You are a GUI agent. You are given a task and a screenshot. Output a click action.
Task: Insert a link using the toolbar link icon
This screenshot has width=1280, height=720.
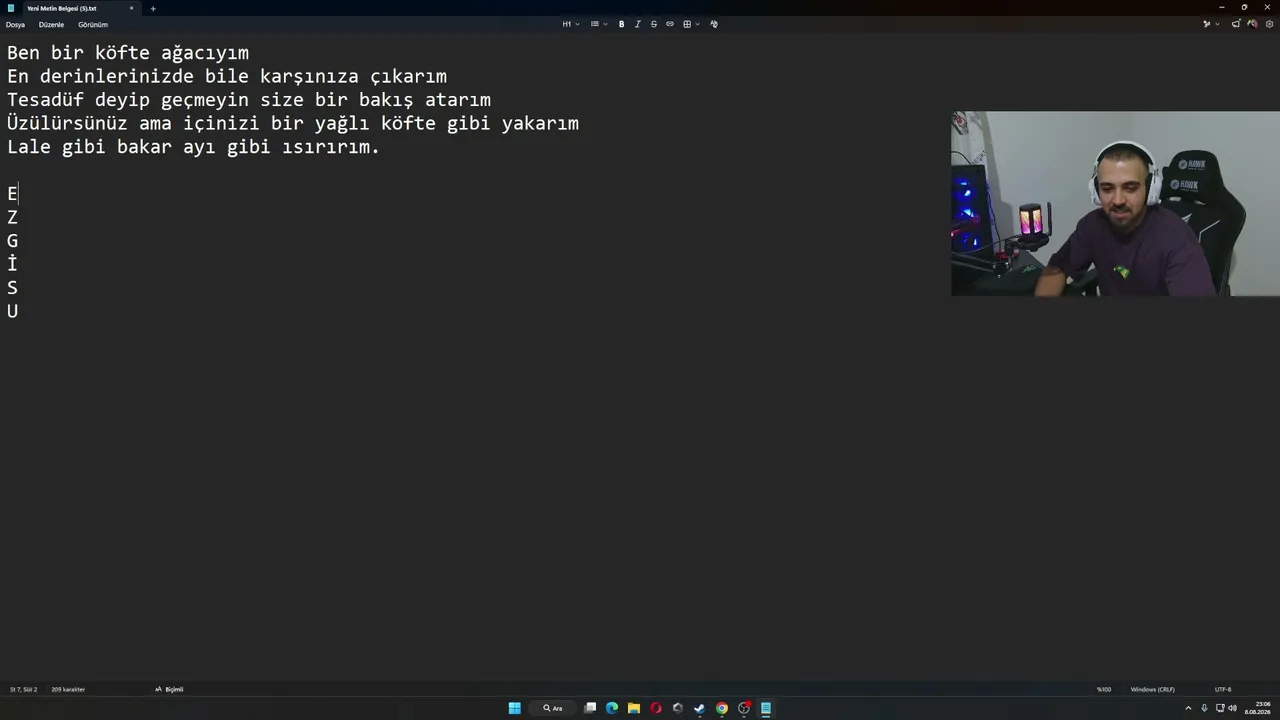[670, 24]
